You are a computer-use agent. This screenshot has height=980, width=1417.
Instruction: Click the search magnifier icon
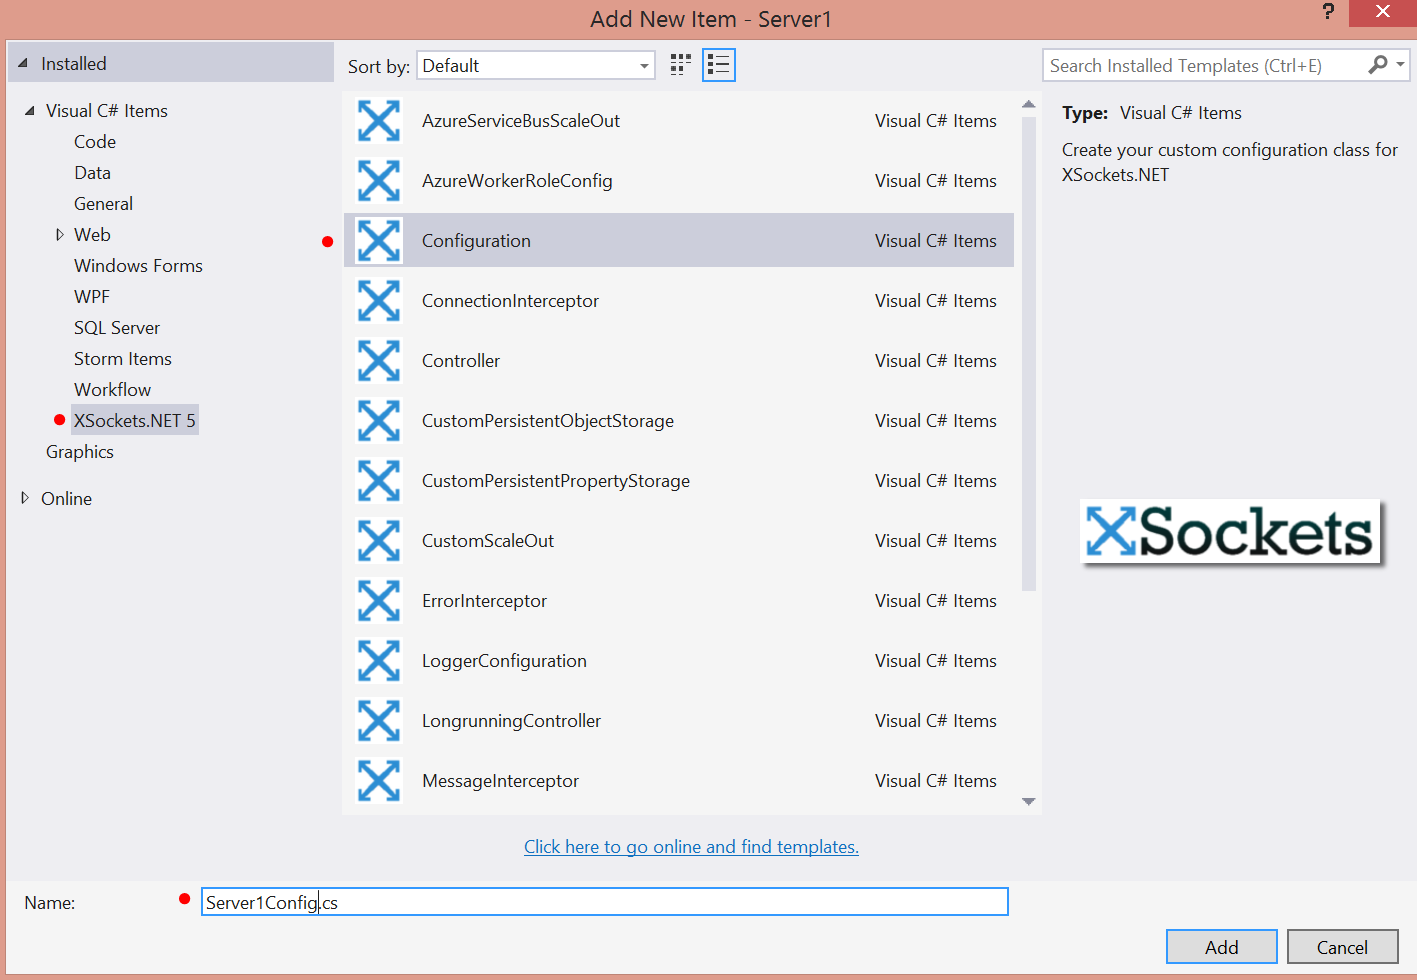1378,65
